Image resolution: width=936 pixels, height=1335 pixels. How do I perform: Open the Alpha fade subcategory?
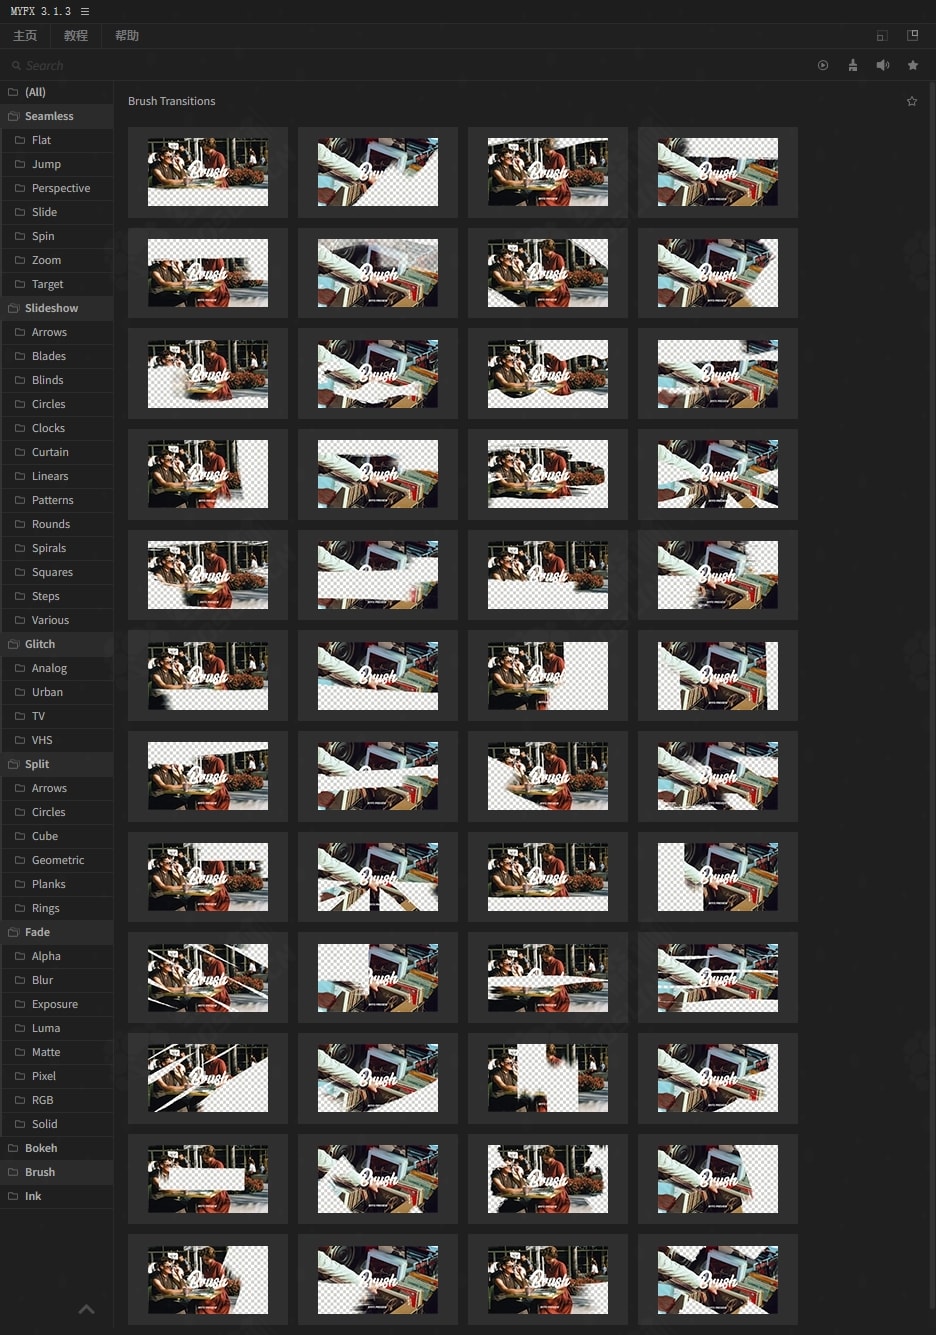(x=56, y=956)
